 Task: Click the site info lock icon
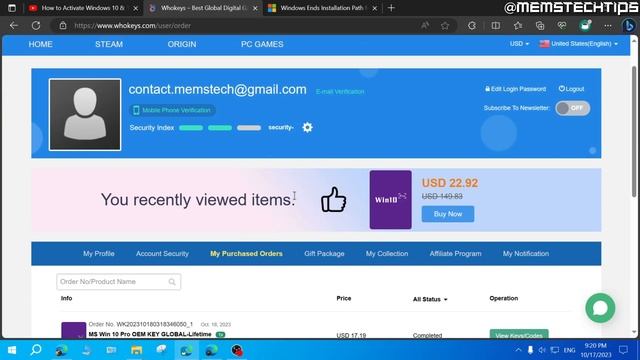(63, 25)
